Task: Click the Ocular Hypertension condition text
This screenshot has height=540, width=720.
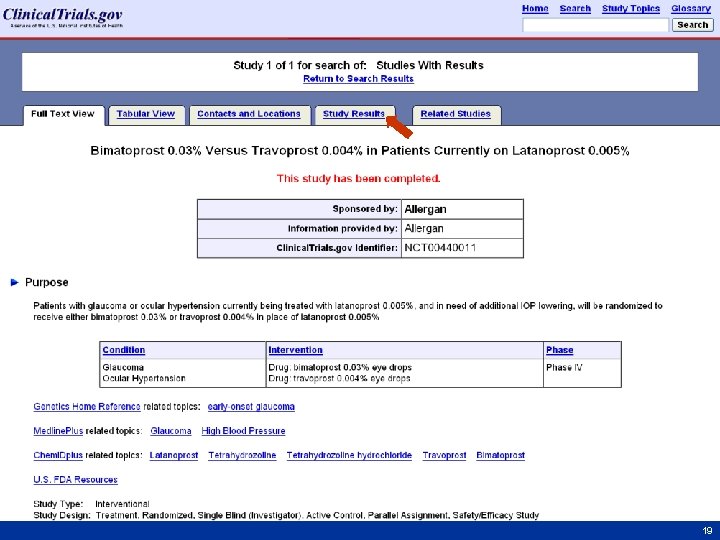Action: (x=144, y=378)
